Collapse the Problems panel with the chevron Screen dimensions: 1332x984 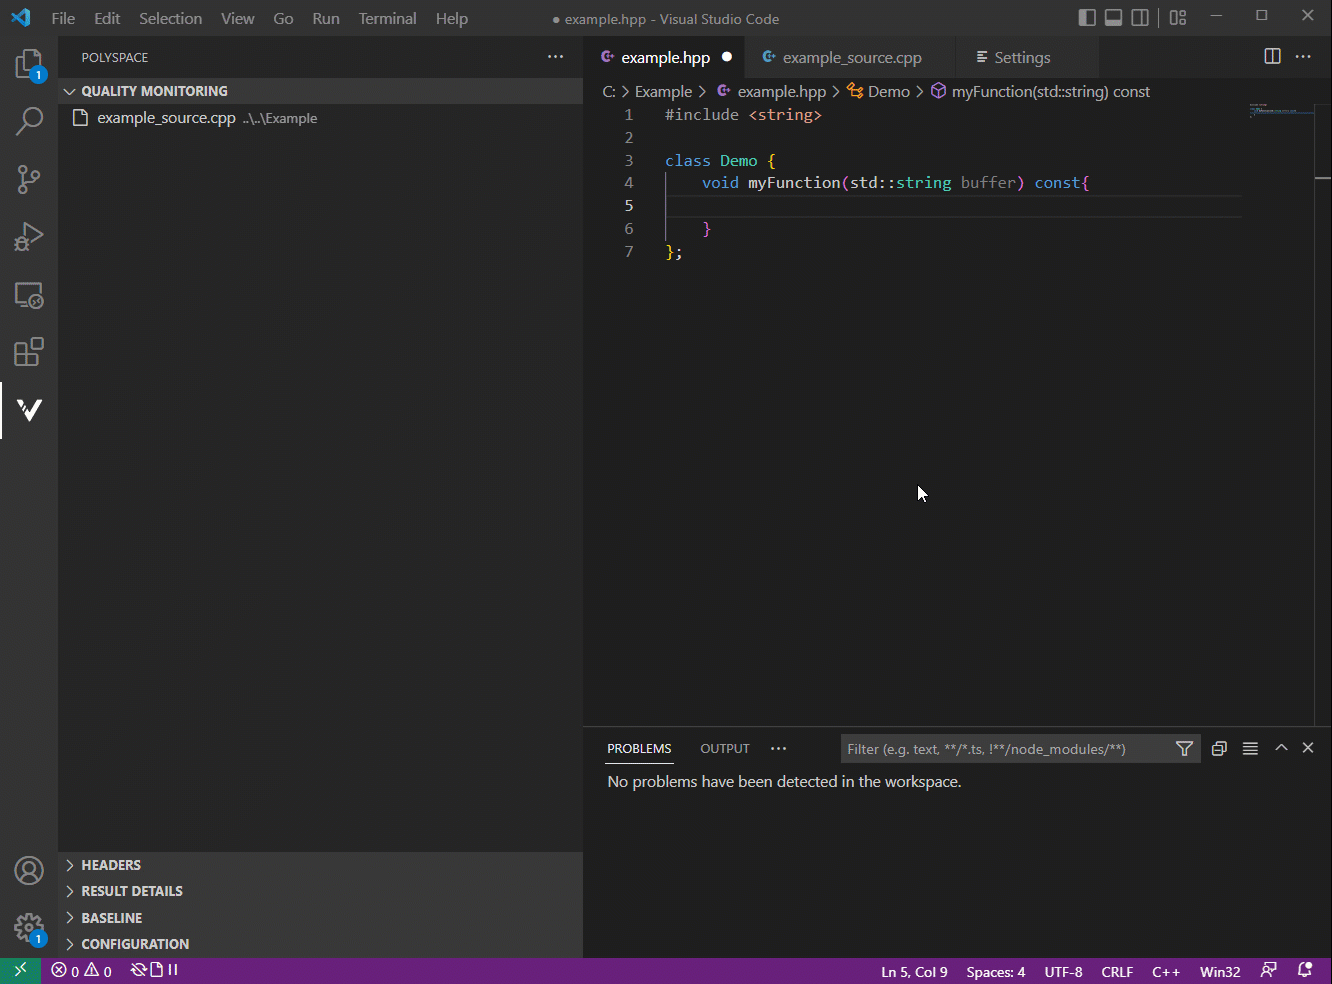pos(1281,747)
